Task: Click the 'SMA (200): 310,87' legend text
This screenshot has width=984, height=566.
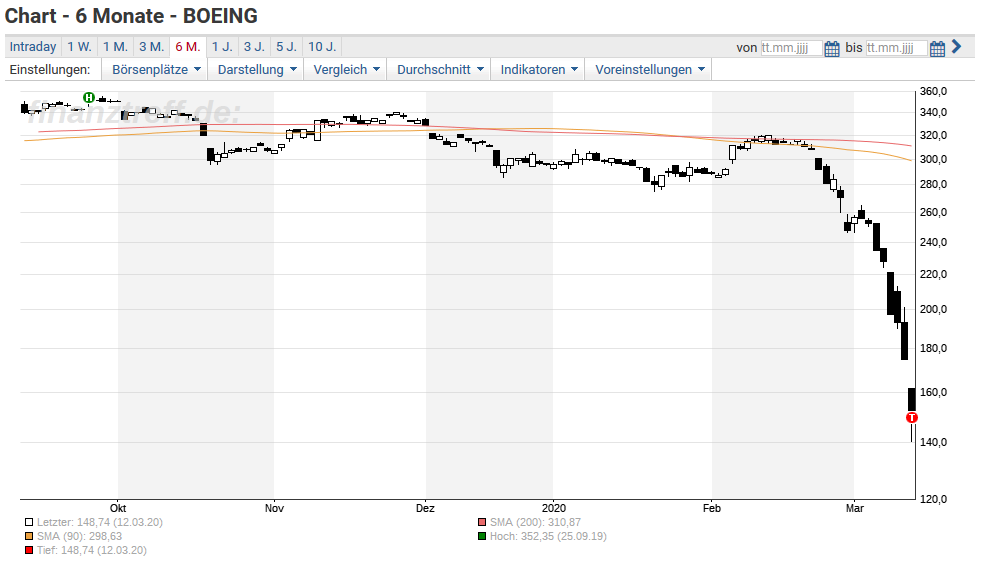Action: (x=535, y=522)
